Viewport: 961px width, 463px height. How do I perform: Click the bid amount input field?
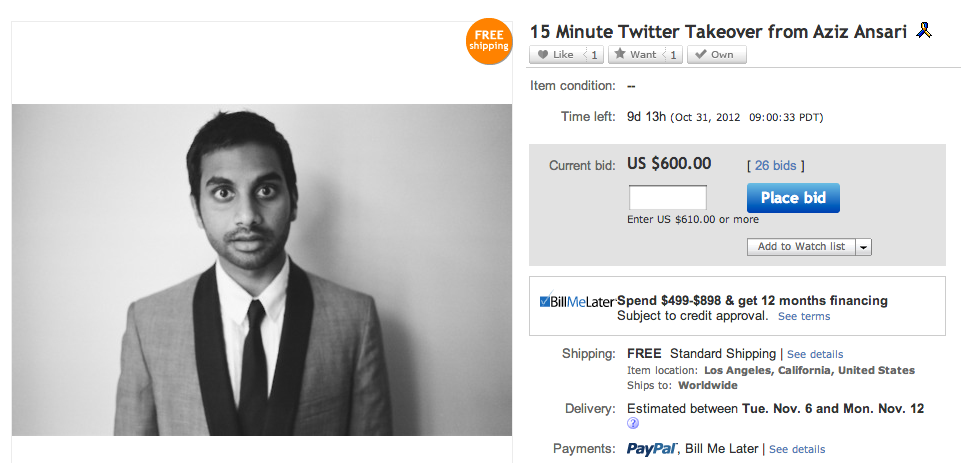pyautogui.click(x=668, y=197)
